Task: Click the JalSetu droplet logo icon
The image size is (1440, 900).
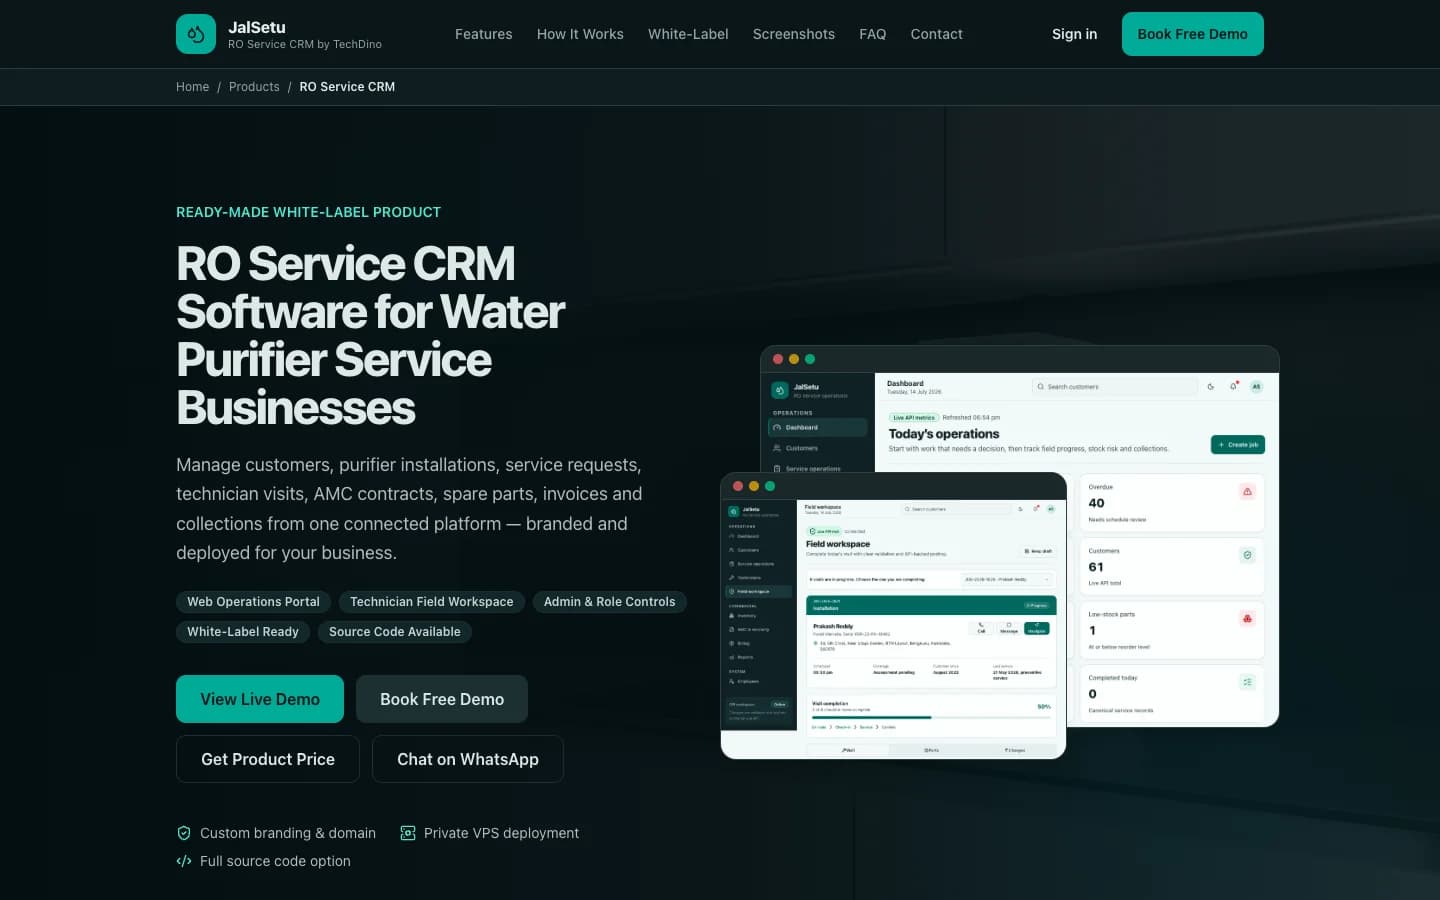Action: 196,34
